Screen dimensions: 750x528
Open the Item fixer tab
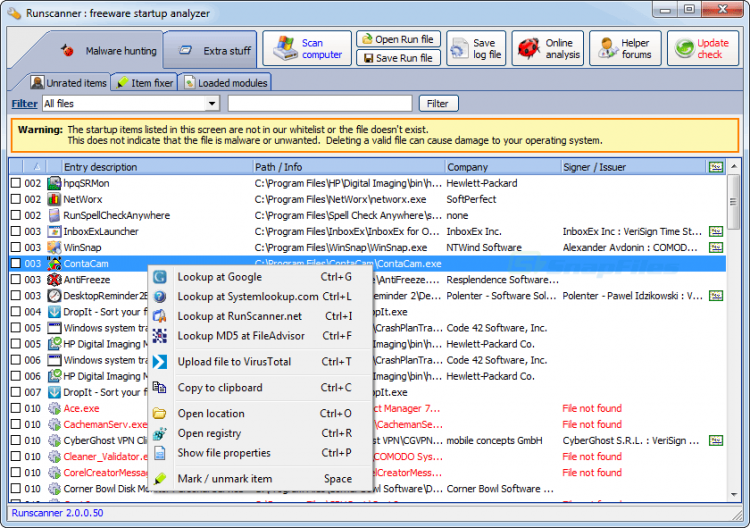coord(144,83)
